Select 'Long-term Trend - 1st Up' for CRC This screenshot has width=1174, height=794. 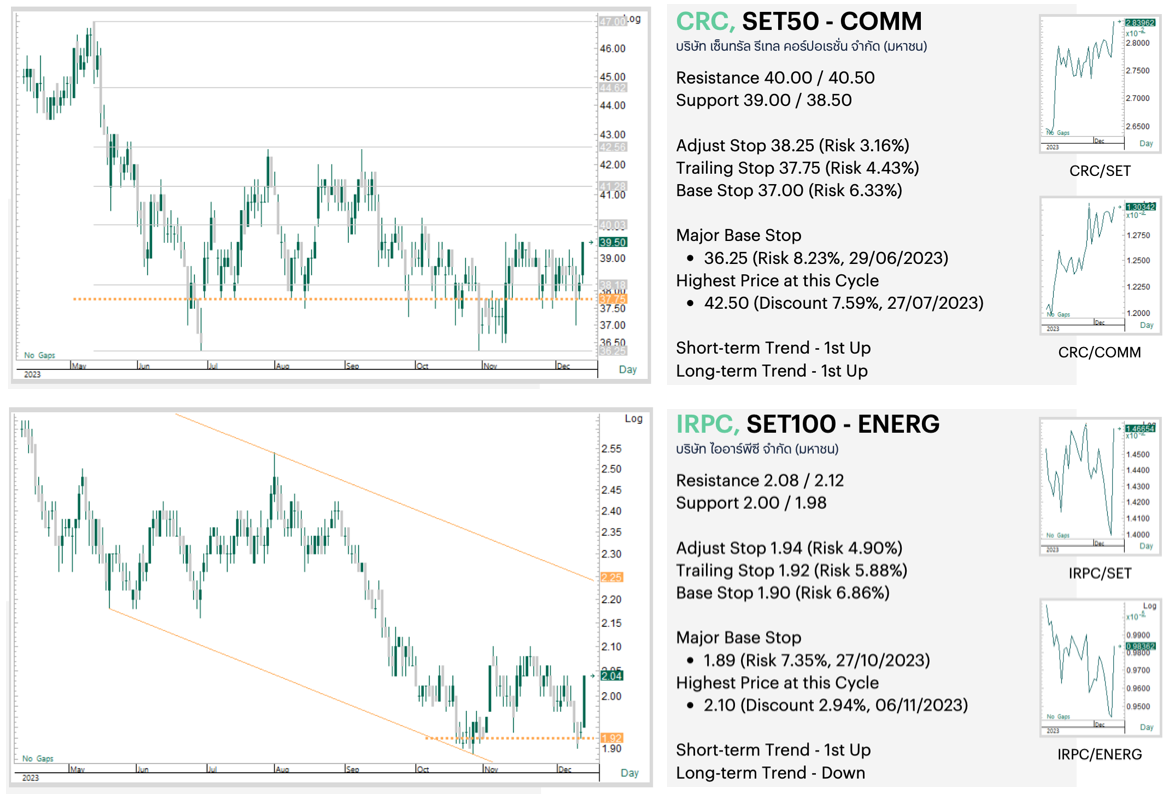(772, 371)
